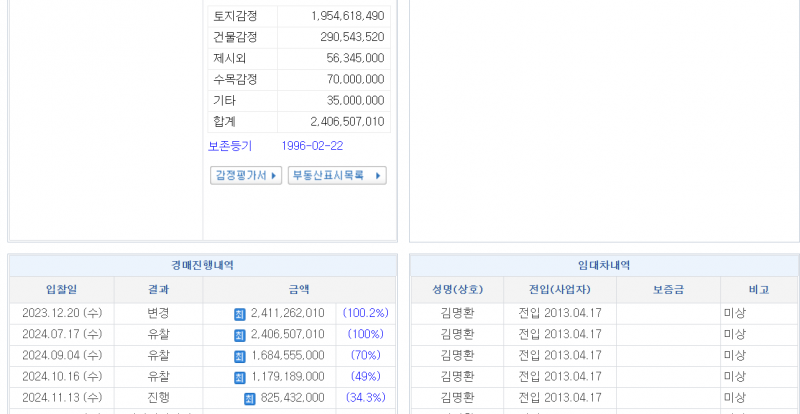Select the 기타 row label
The width and height of the screenshot is (800, 414).
[224, 101]
